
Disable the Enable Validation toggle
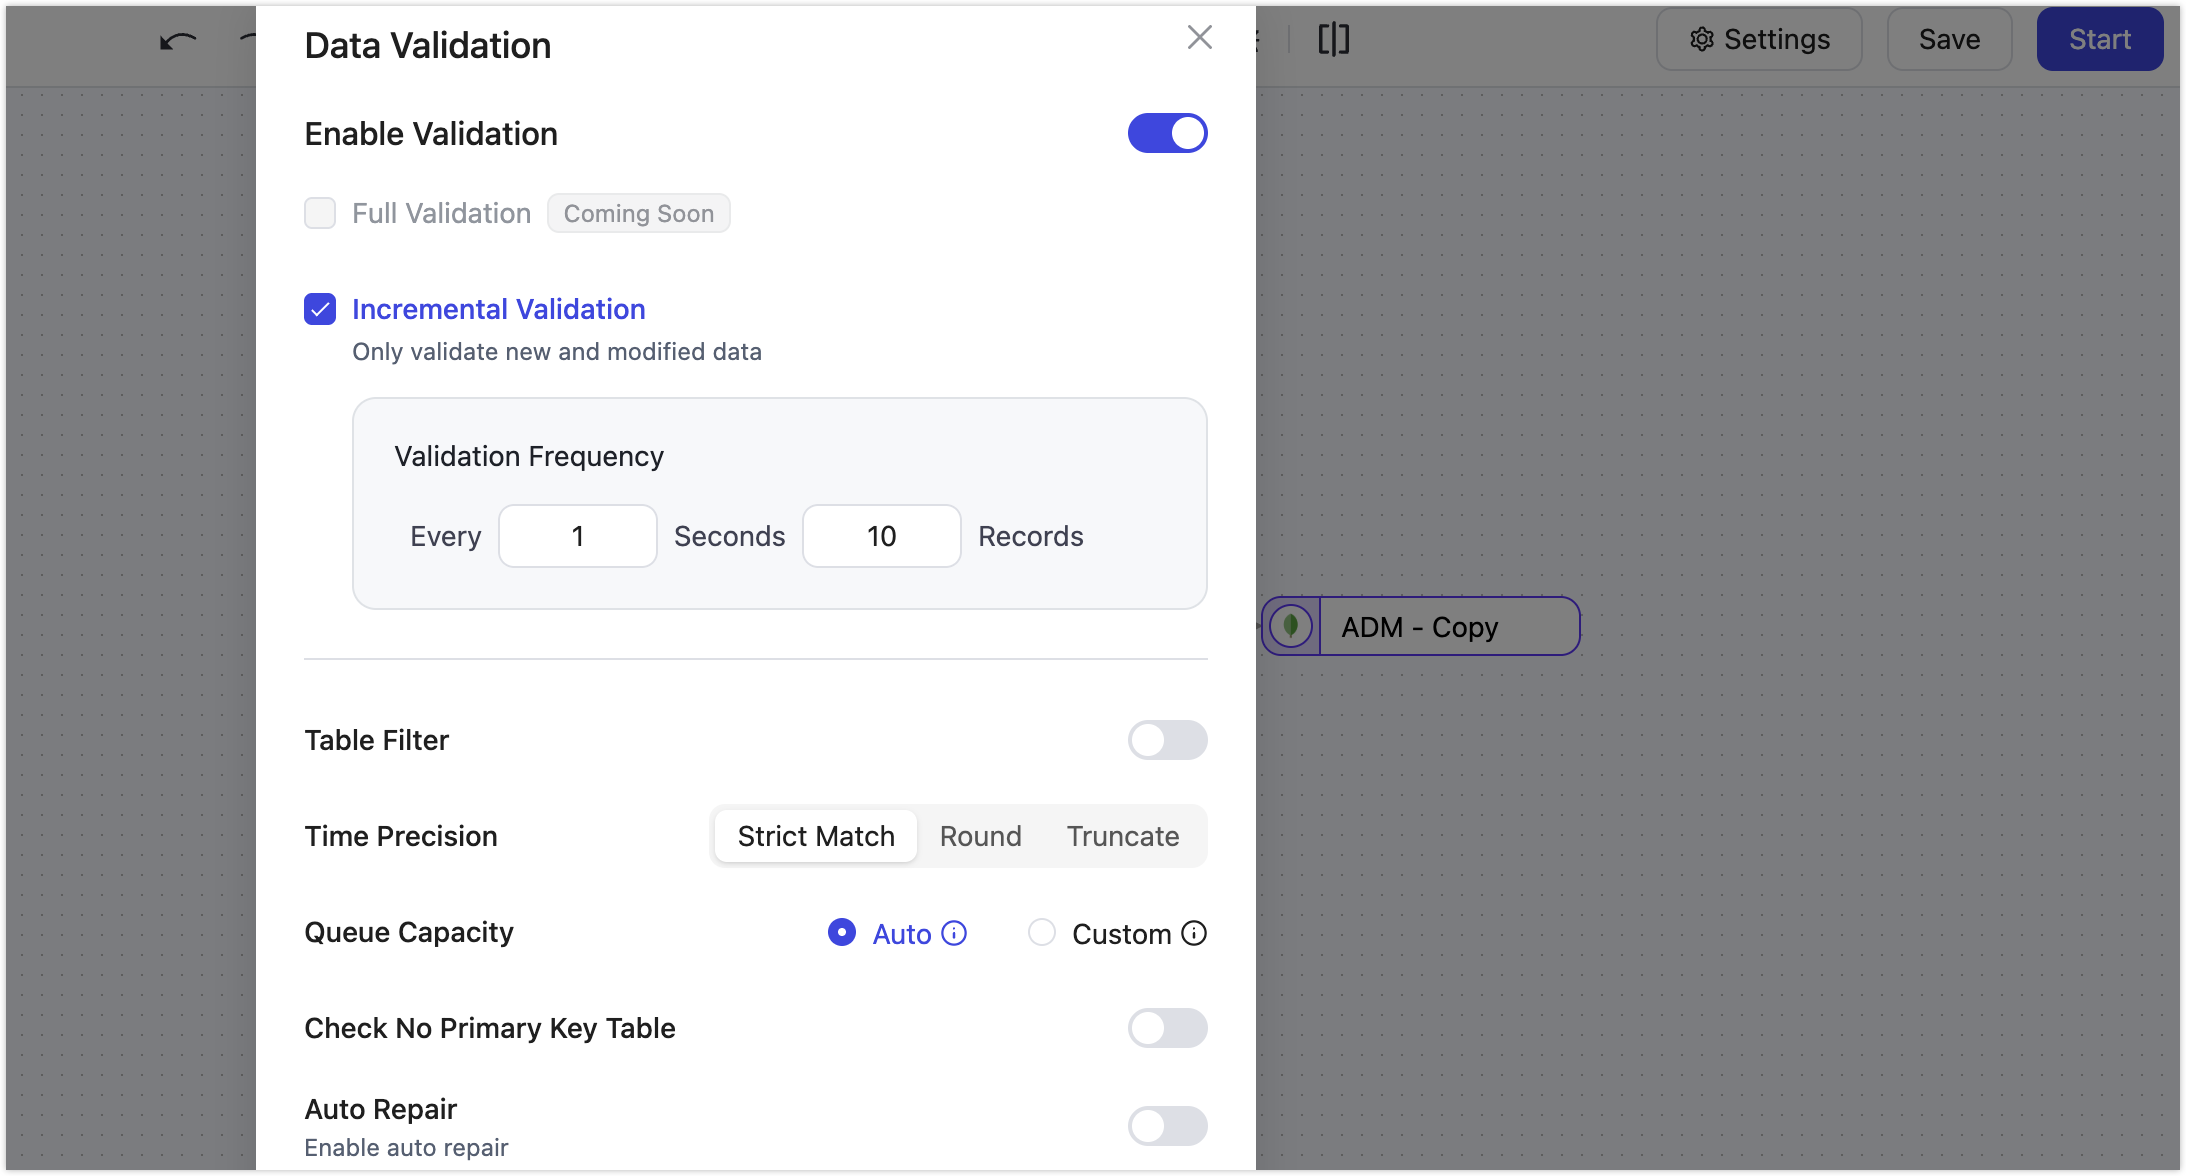[x=1167, y=133]
